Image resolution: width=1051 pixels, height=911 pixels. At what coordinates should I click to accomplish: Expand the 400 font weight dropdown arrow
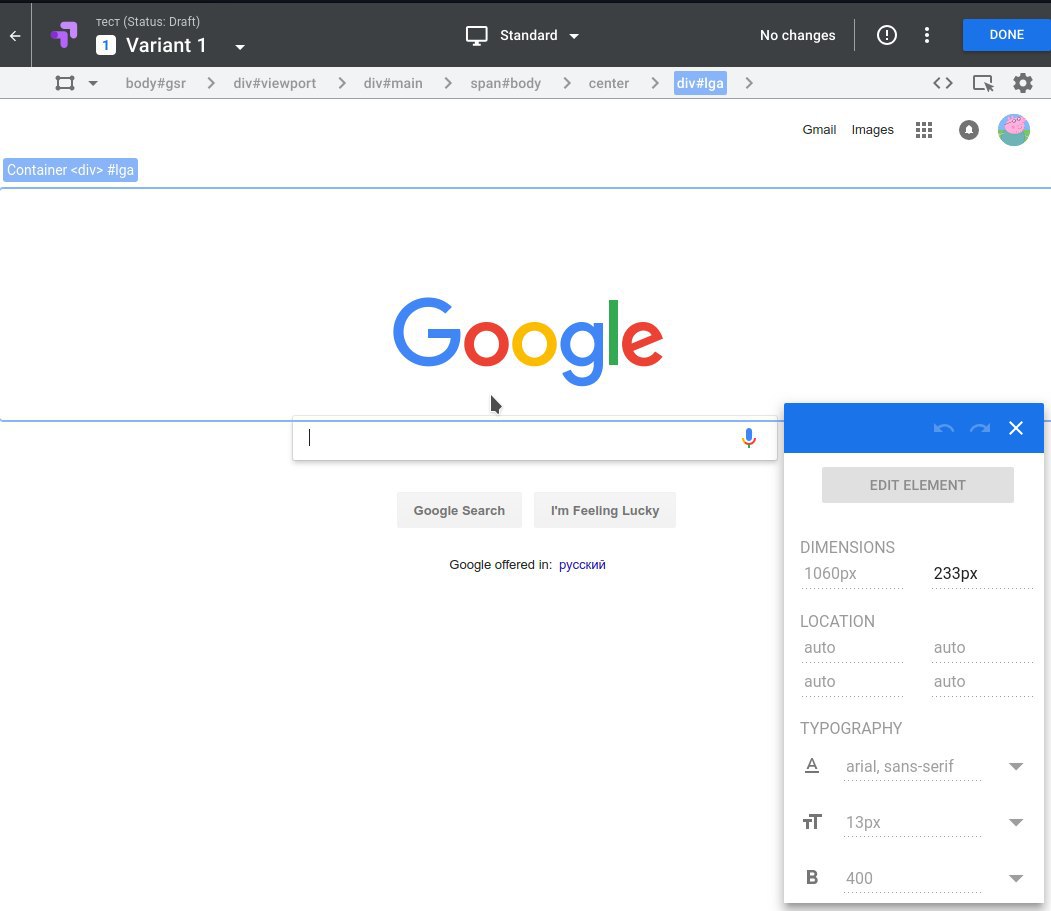point(1015,878)
